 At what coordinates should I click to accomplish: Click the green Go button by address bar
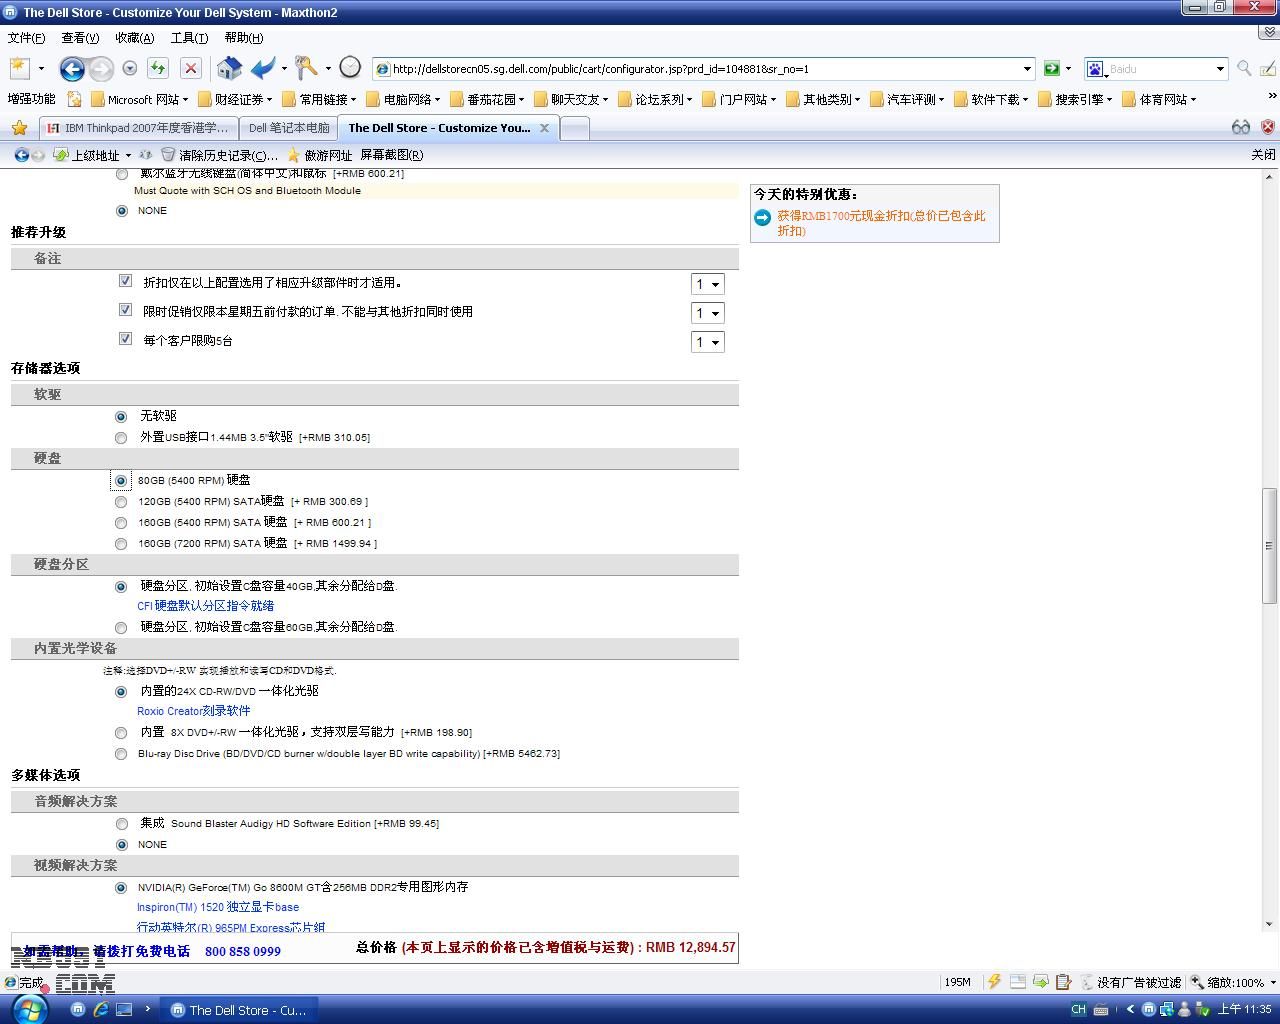1051,69
